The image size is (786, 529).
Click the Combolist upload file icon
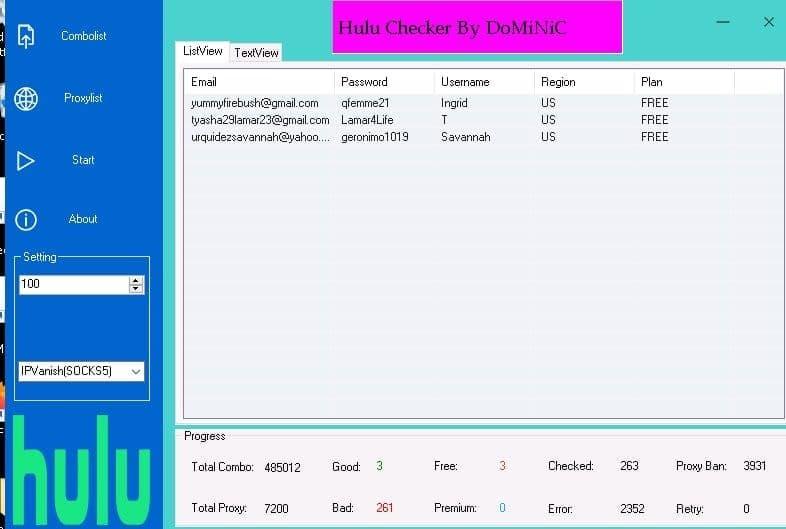pyautogui.click(x=26, y=36)
